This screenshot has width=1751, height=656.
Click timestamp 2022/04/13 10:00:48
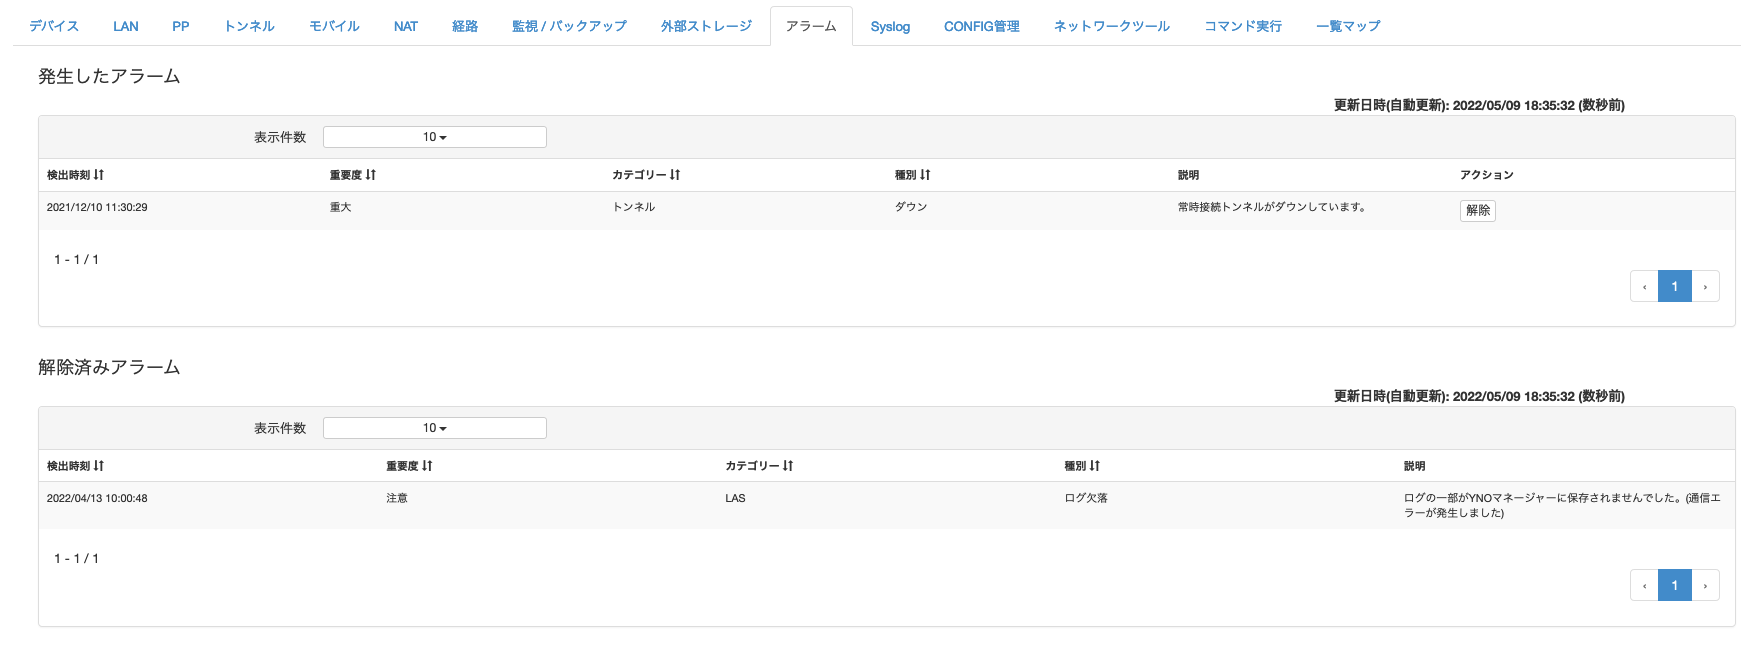[x=97, y=498]
